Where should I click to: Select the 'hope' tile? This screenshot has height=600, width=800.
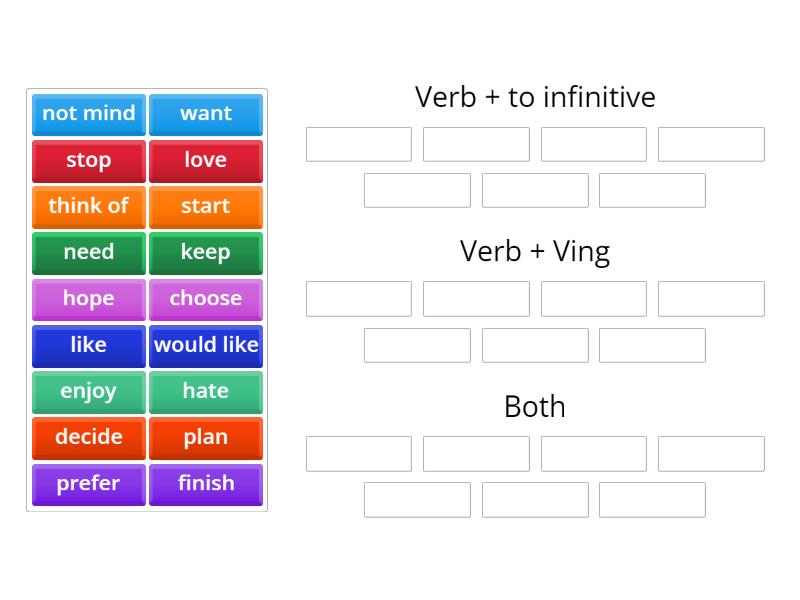[88, 299]
